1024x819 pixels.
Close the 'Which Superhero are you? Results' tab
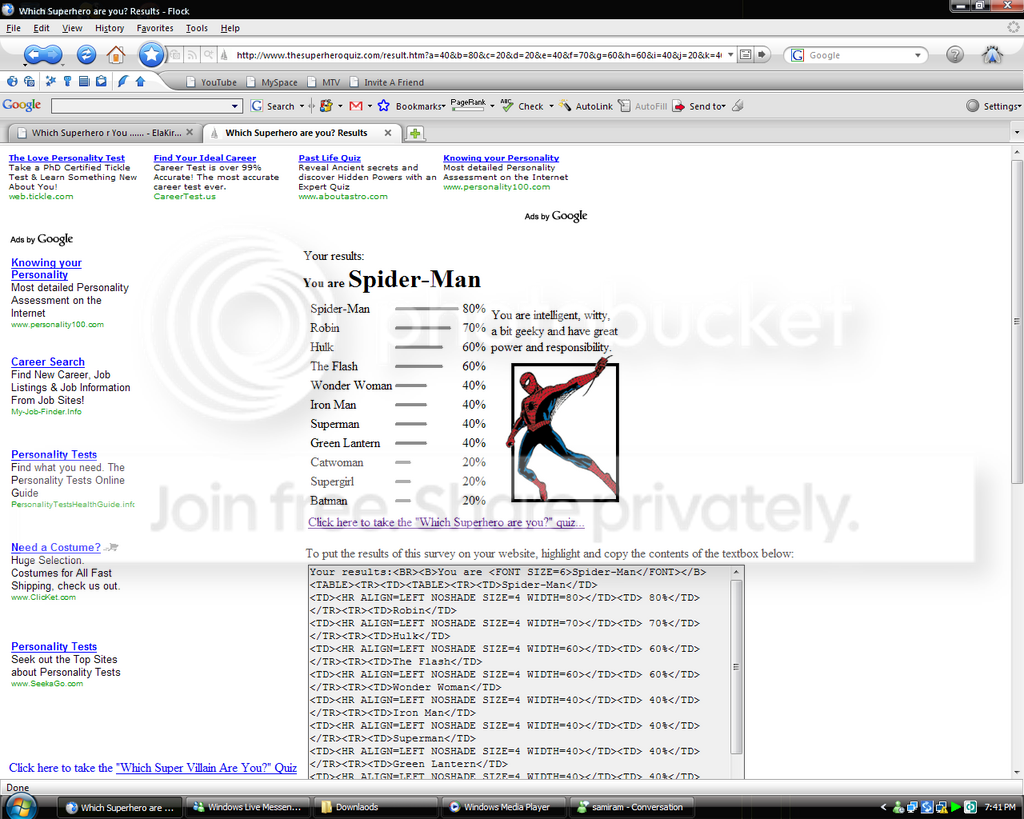coord(388,133)
